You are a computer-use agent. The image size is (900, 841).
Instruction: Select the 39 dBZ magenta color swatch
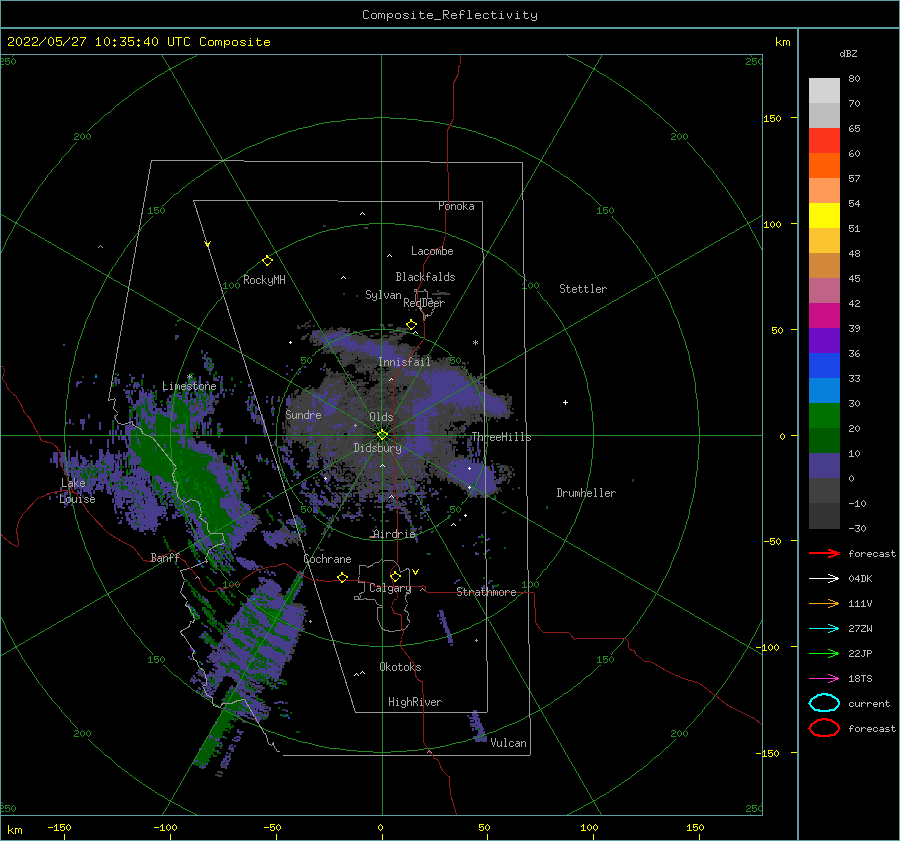click(x=824, y=315)
